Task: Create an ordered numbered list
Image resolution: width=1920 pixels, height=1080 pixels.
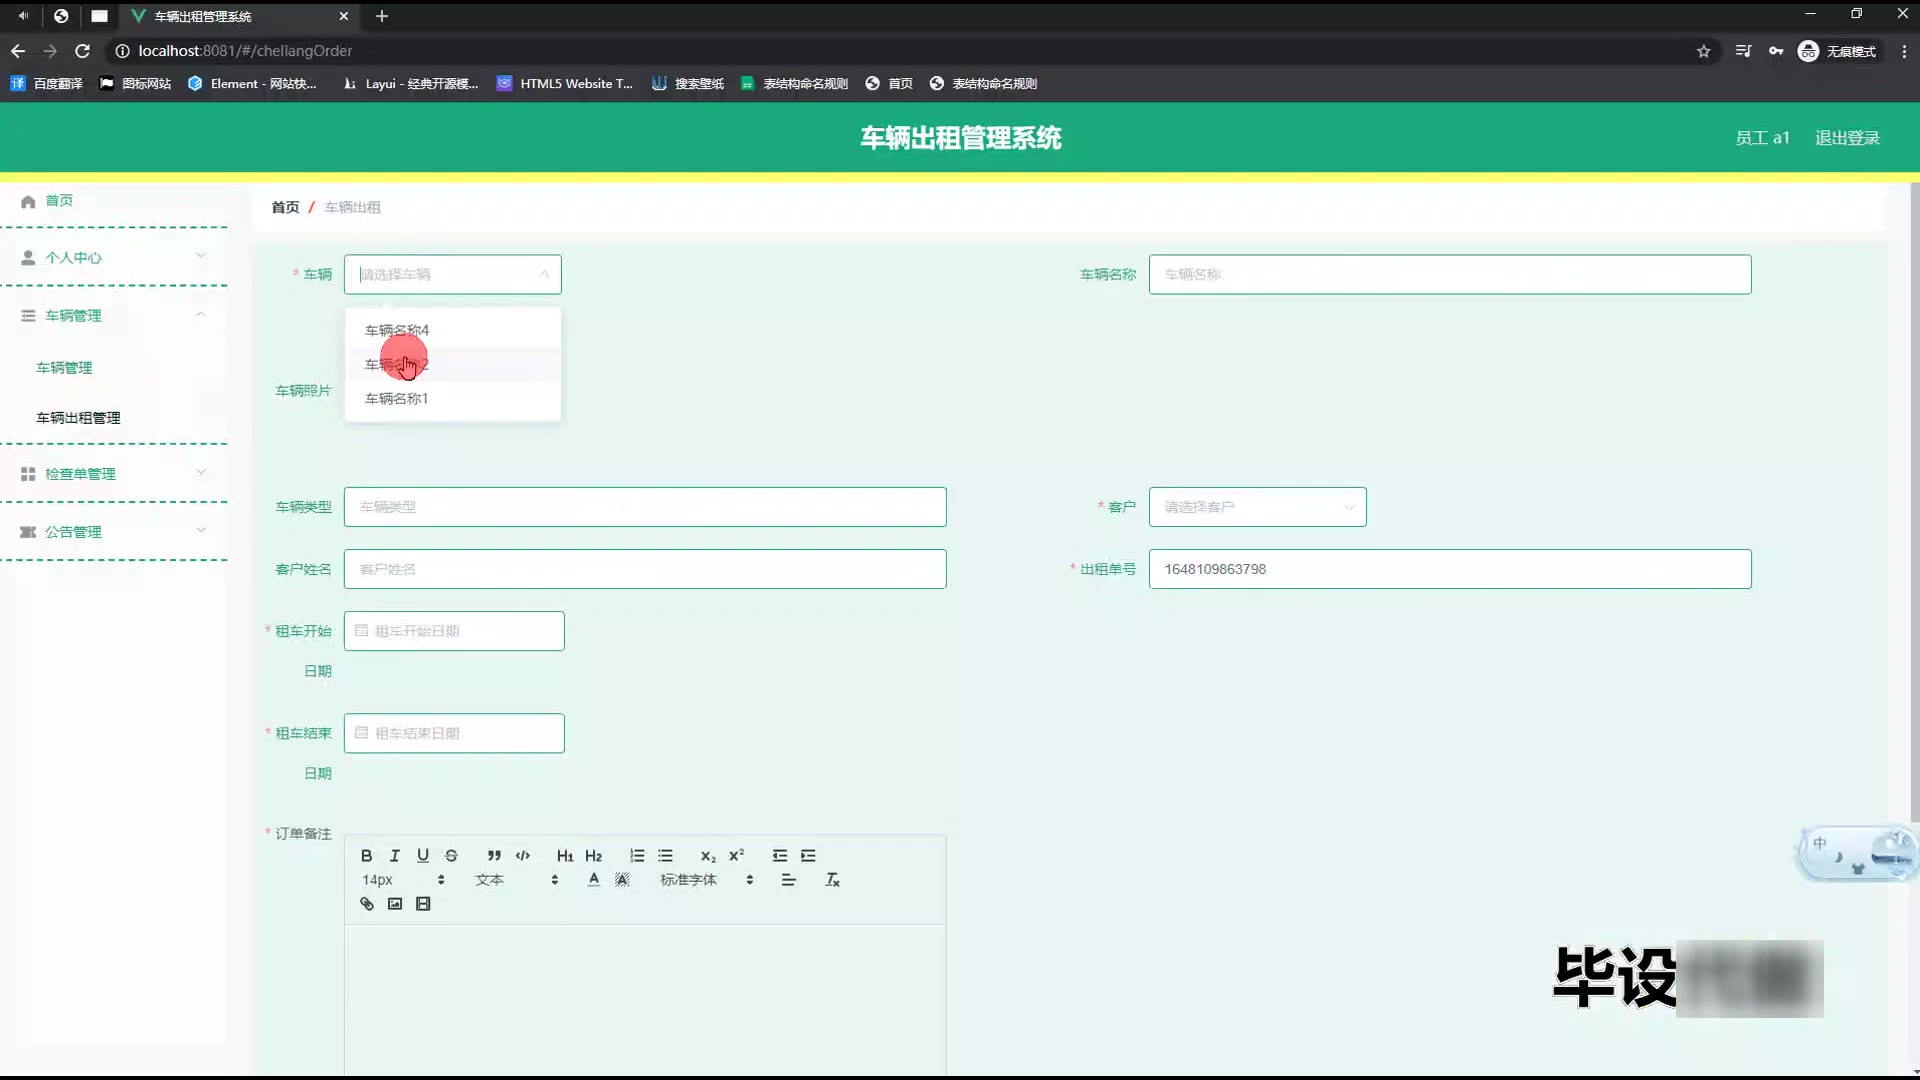Action: pos(637,856)
